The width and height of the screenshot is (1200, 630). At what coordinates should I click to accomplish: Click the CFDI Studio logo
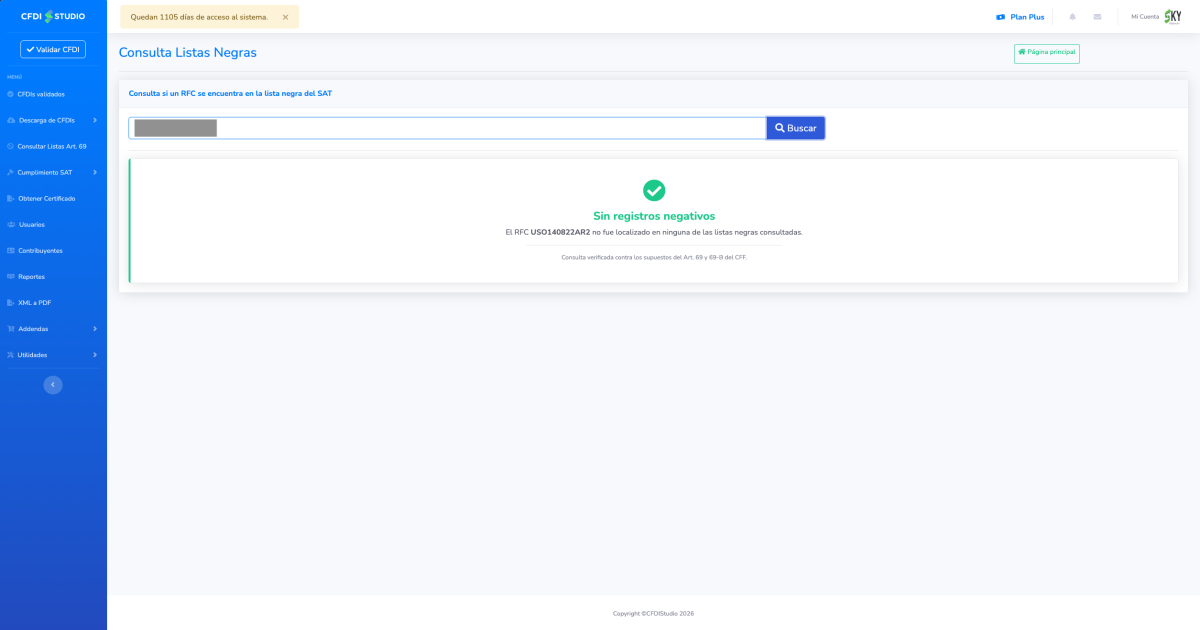53,16
